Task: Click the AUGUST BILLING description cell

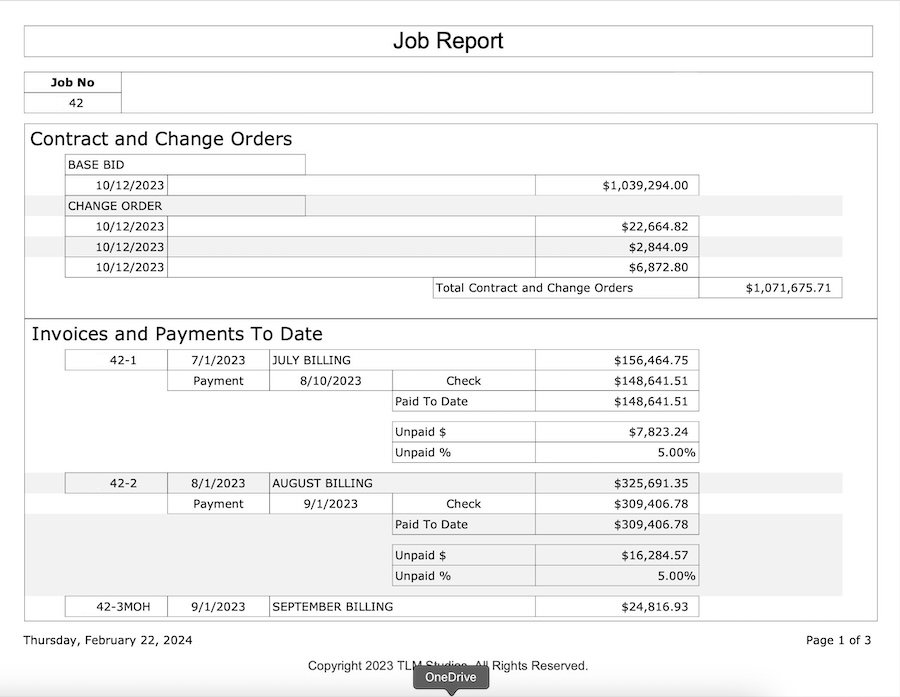Action: (x=402, y=483)
